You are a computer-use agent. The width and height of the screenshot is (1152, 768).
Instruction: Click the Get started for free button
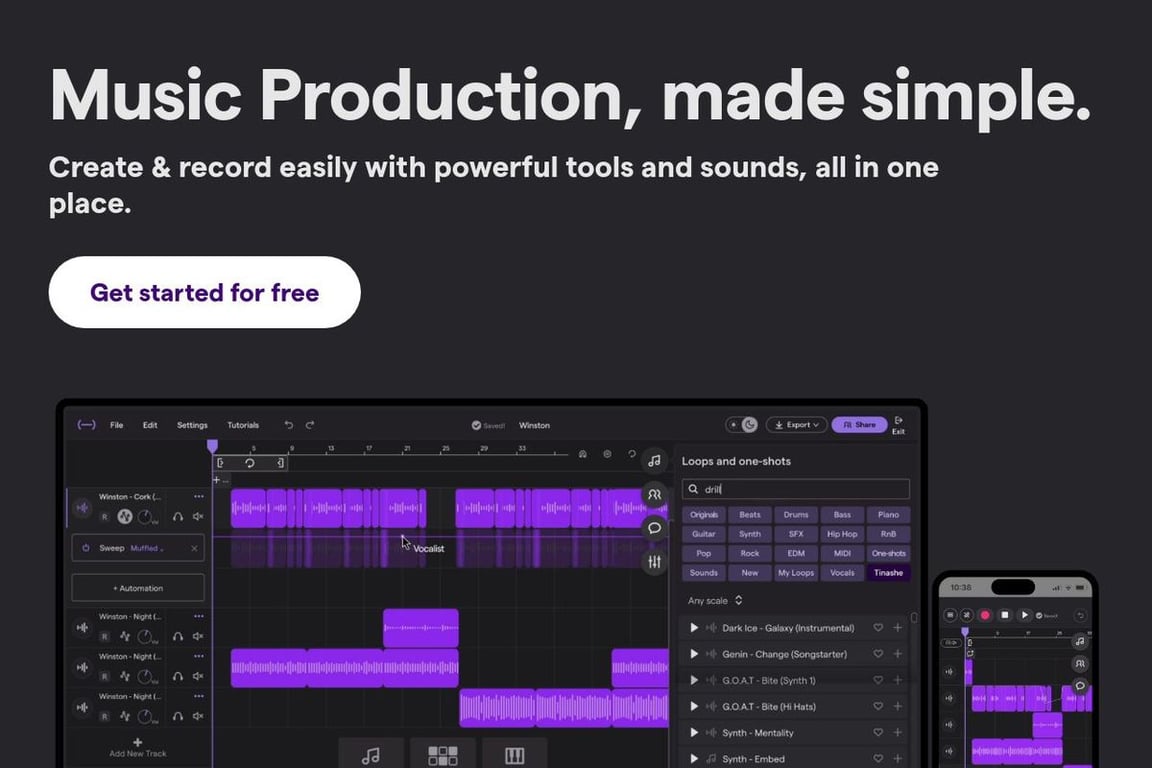pyautogui.click(x=204, y=293)
